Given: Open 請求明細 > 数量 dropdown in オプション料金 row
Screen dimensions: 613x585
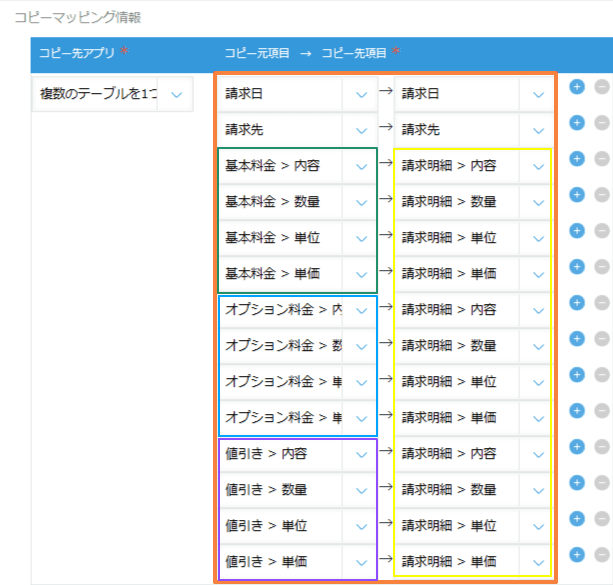Looking at the screenshot, I should 474,346.
